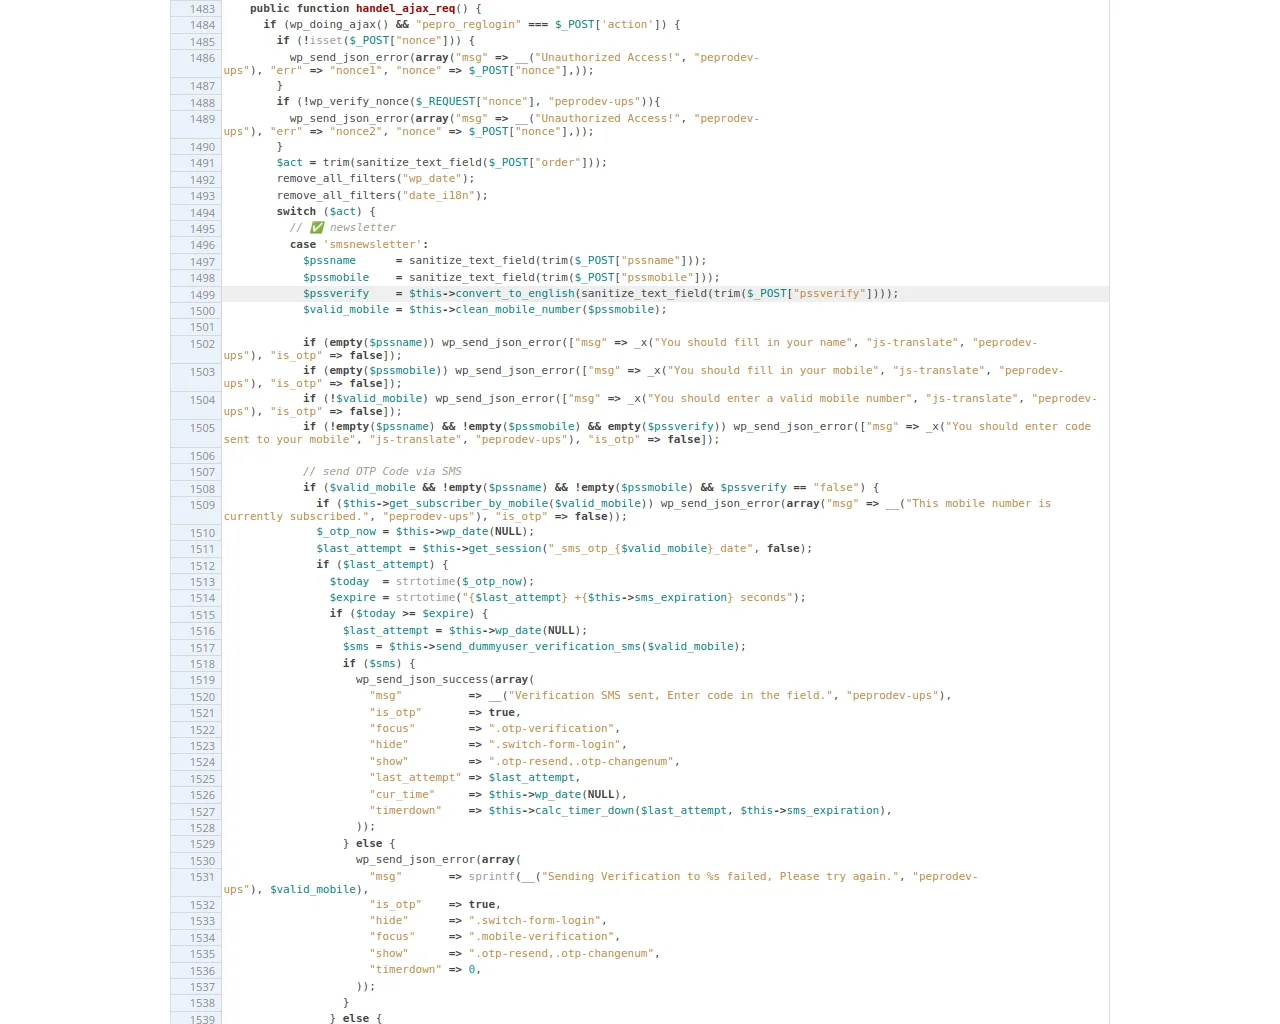Click "last_attempt" key on line 1525

[x=415, y=777]
